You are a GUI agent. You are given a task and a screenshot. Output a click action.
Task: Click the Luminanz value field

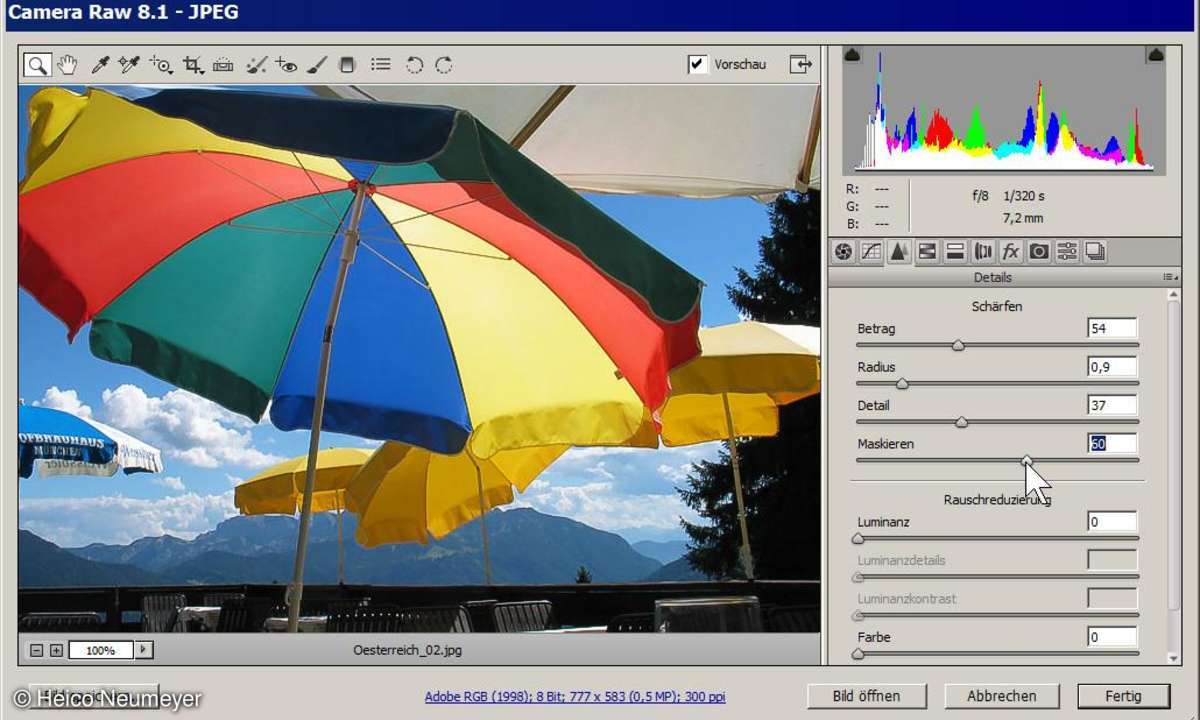[x=1112, y=521]
